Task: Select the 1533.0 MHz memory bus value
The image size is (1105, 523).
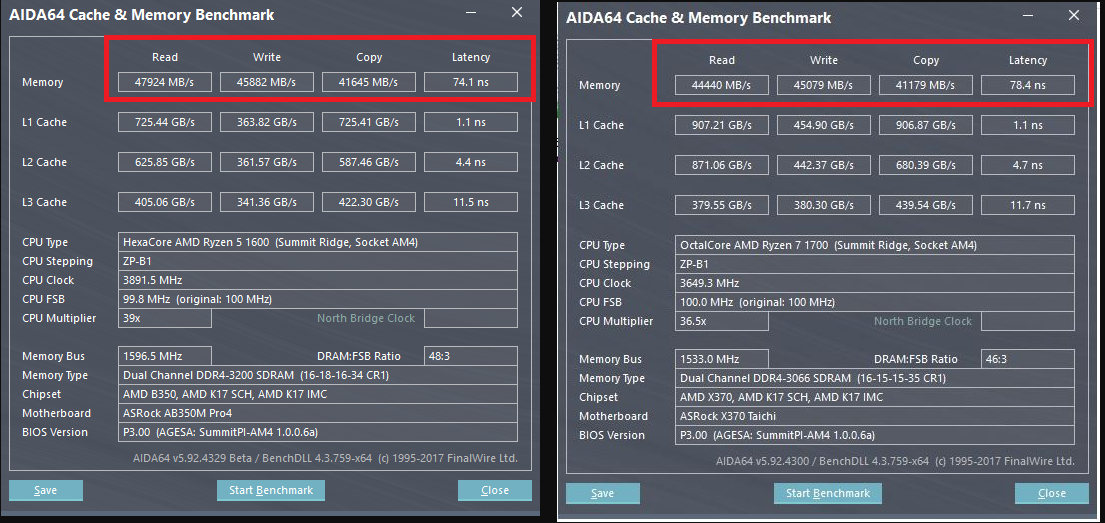Action: tap(722, 359)
